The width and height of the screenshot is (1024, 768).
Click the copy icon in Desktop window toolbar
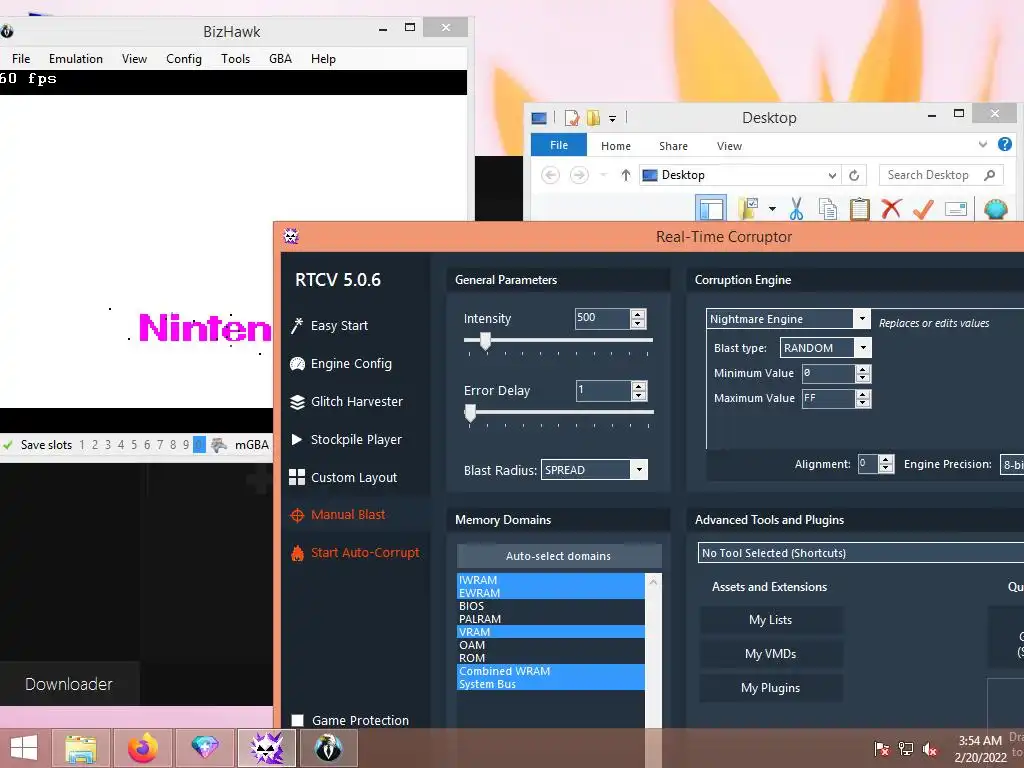[x=827, y=210]
